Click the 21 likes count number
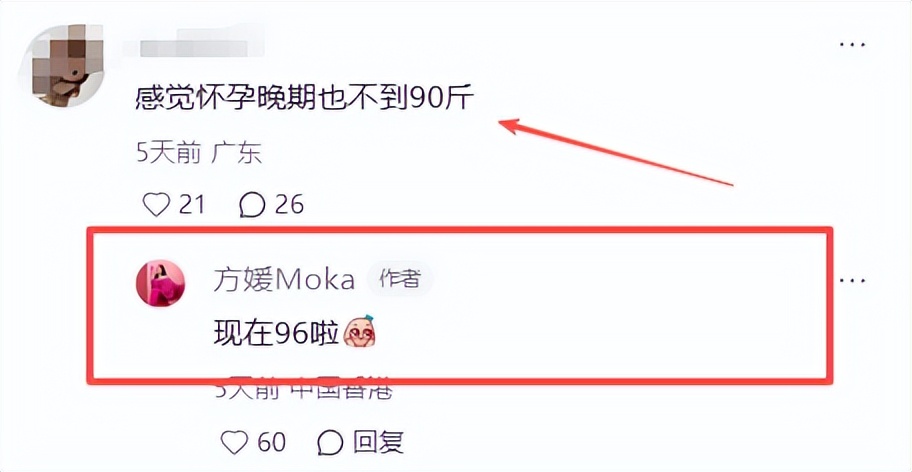 tap(191, 205)
